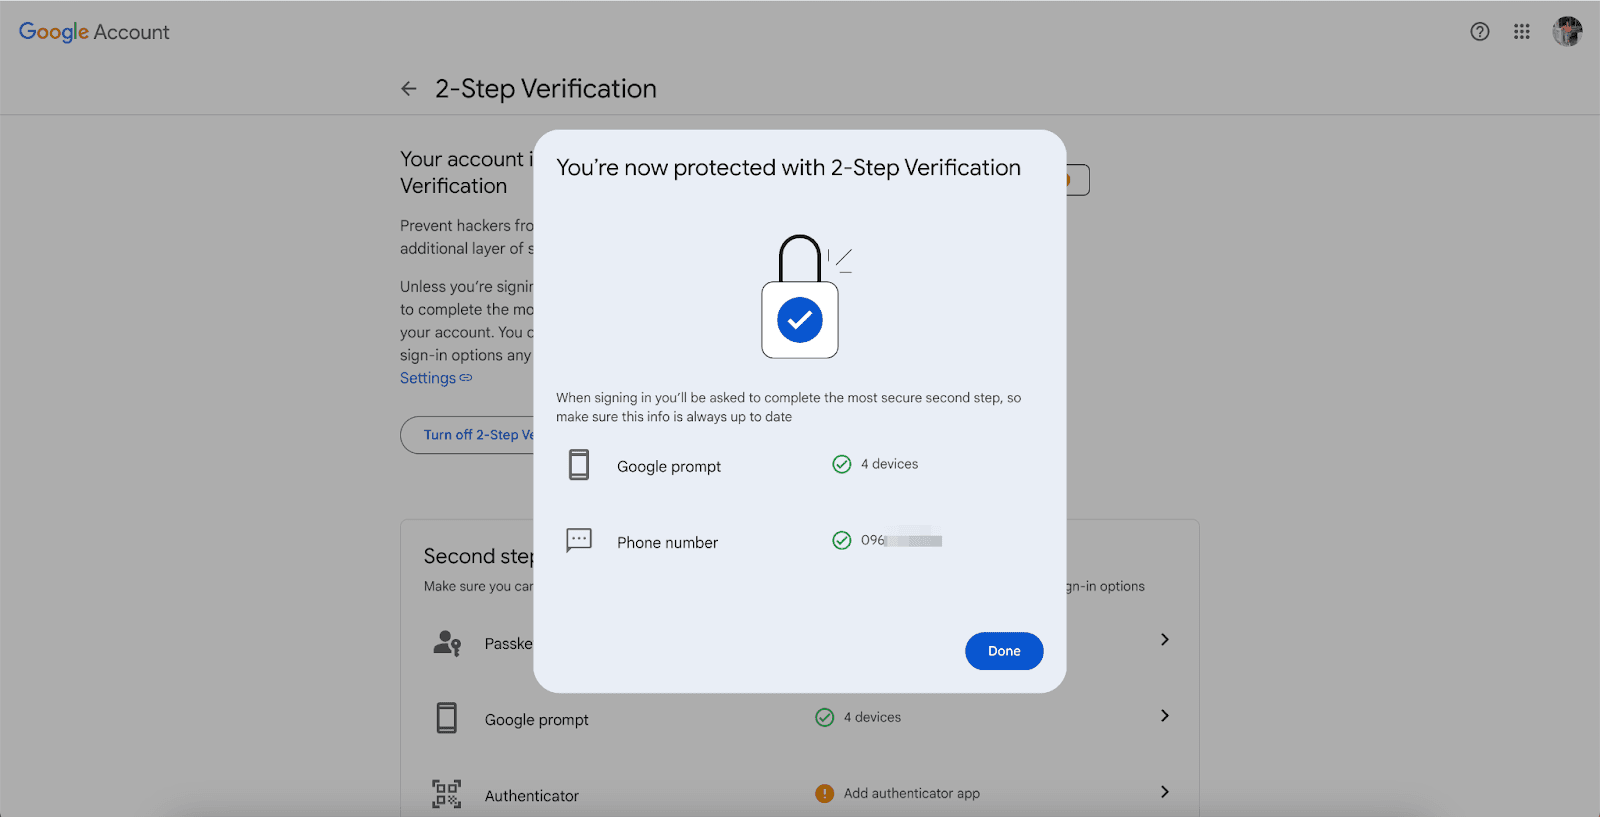Click the Passkeys person-key icon

pos(447,643)
